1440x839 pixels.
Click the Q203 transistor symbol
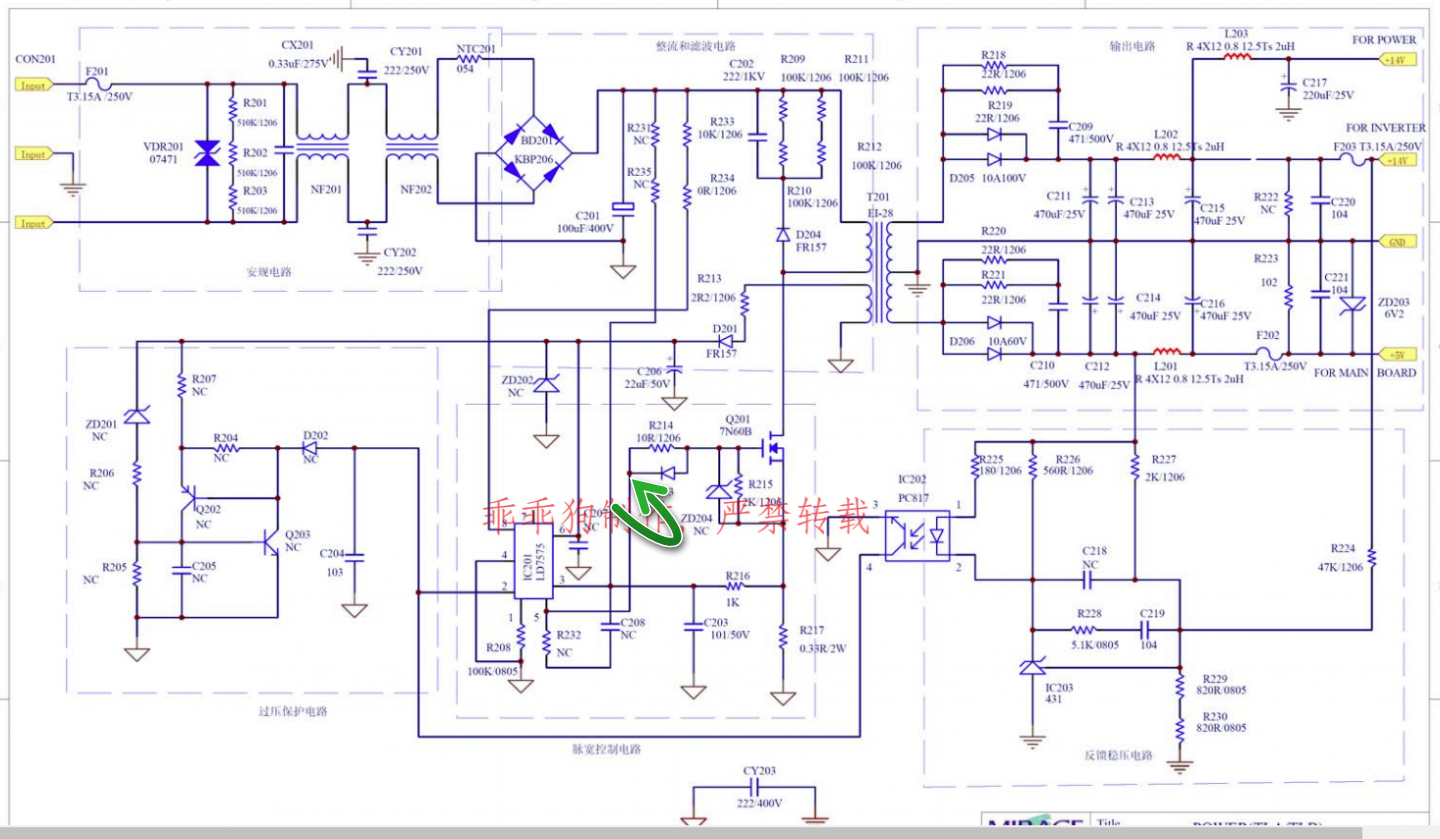point(268,541)
